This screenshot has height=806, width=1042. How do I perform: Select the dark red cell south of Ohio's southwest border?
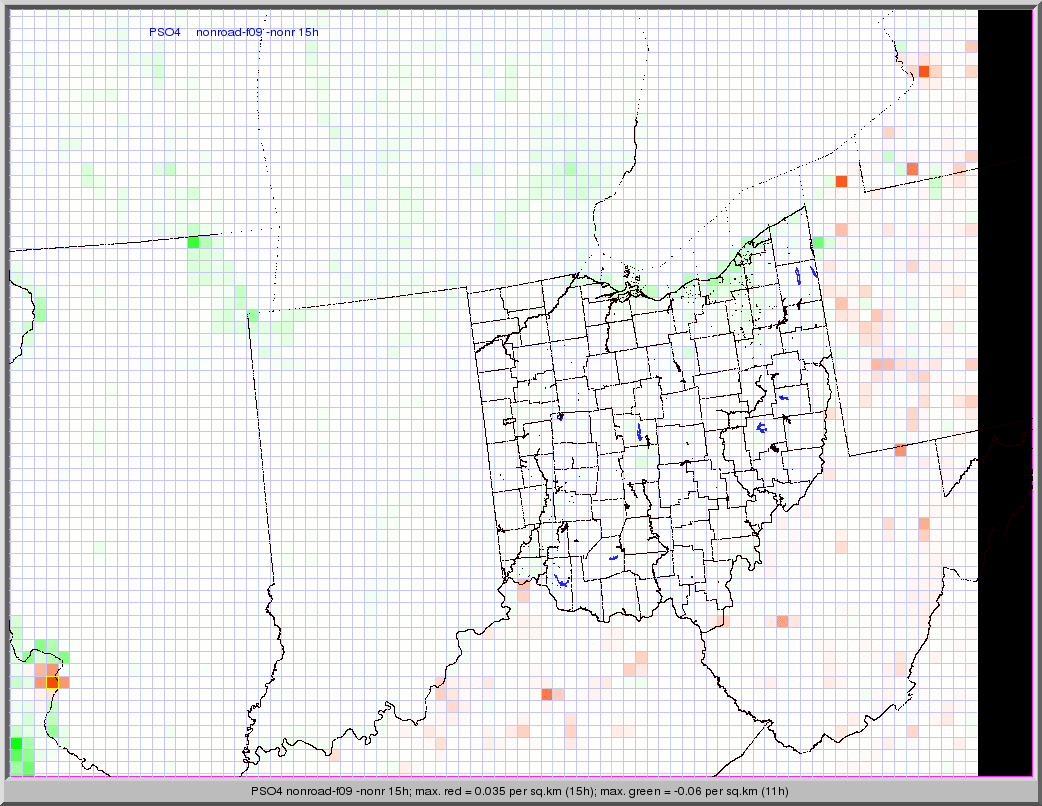(547, 694)
